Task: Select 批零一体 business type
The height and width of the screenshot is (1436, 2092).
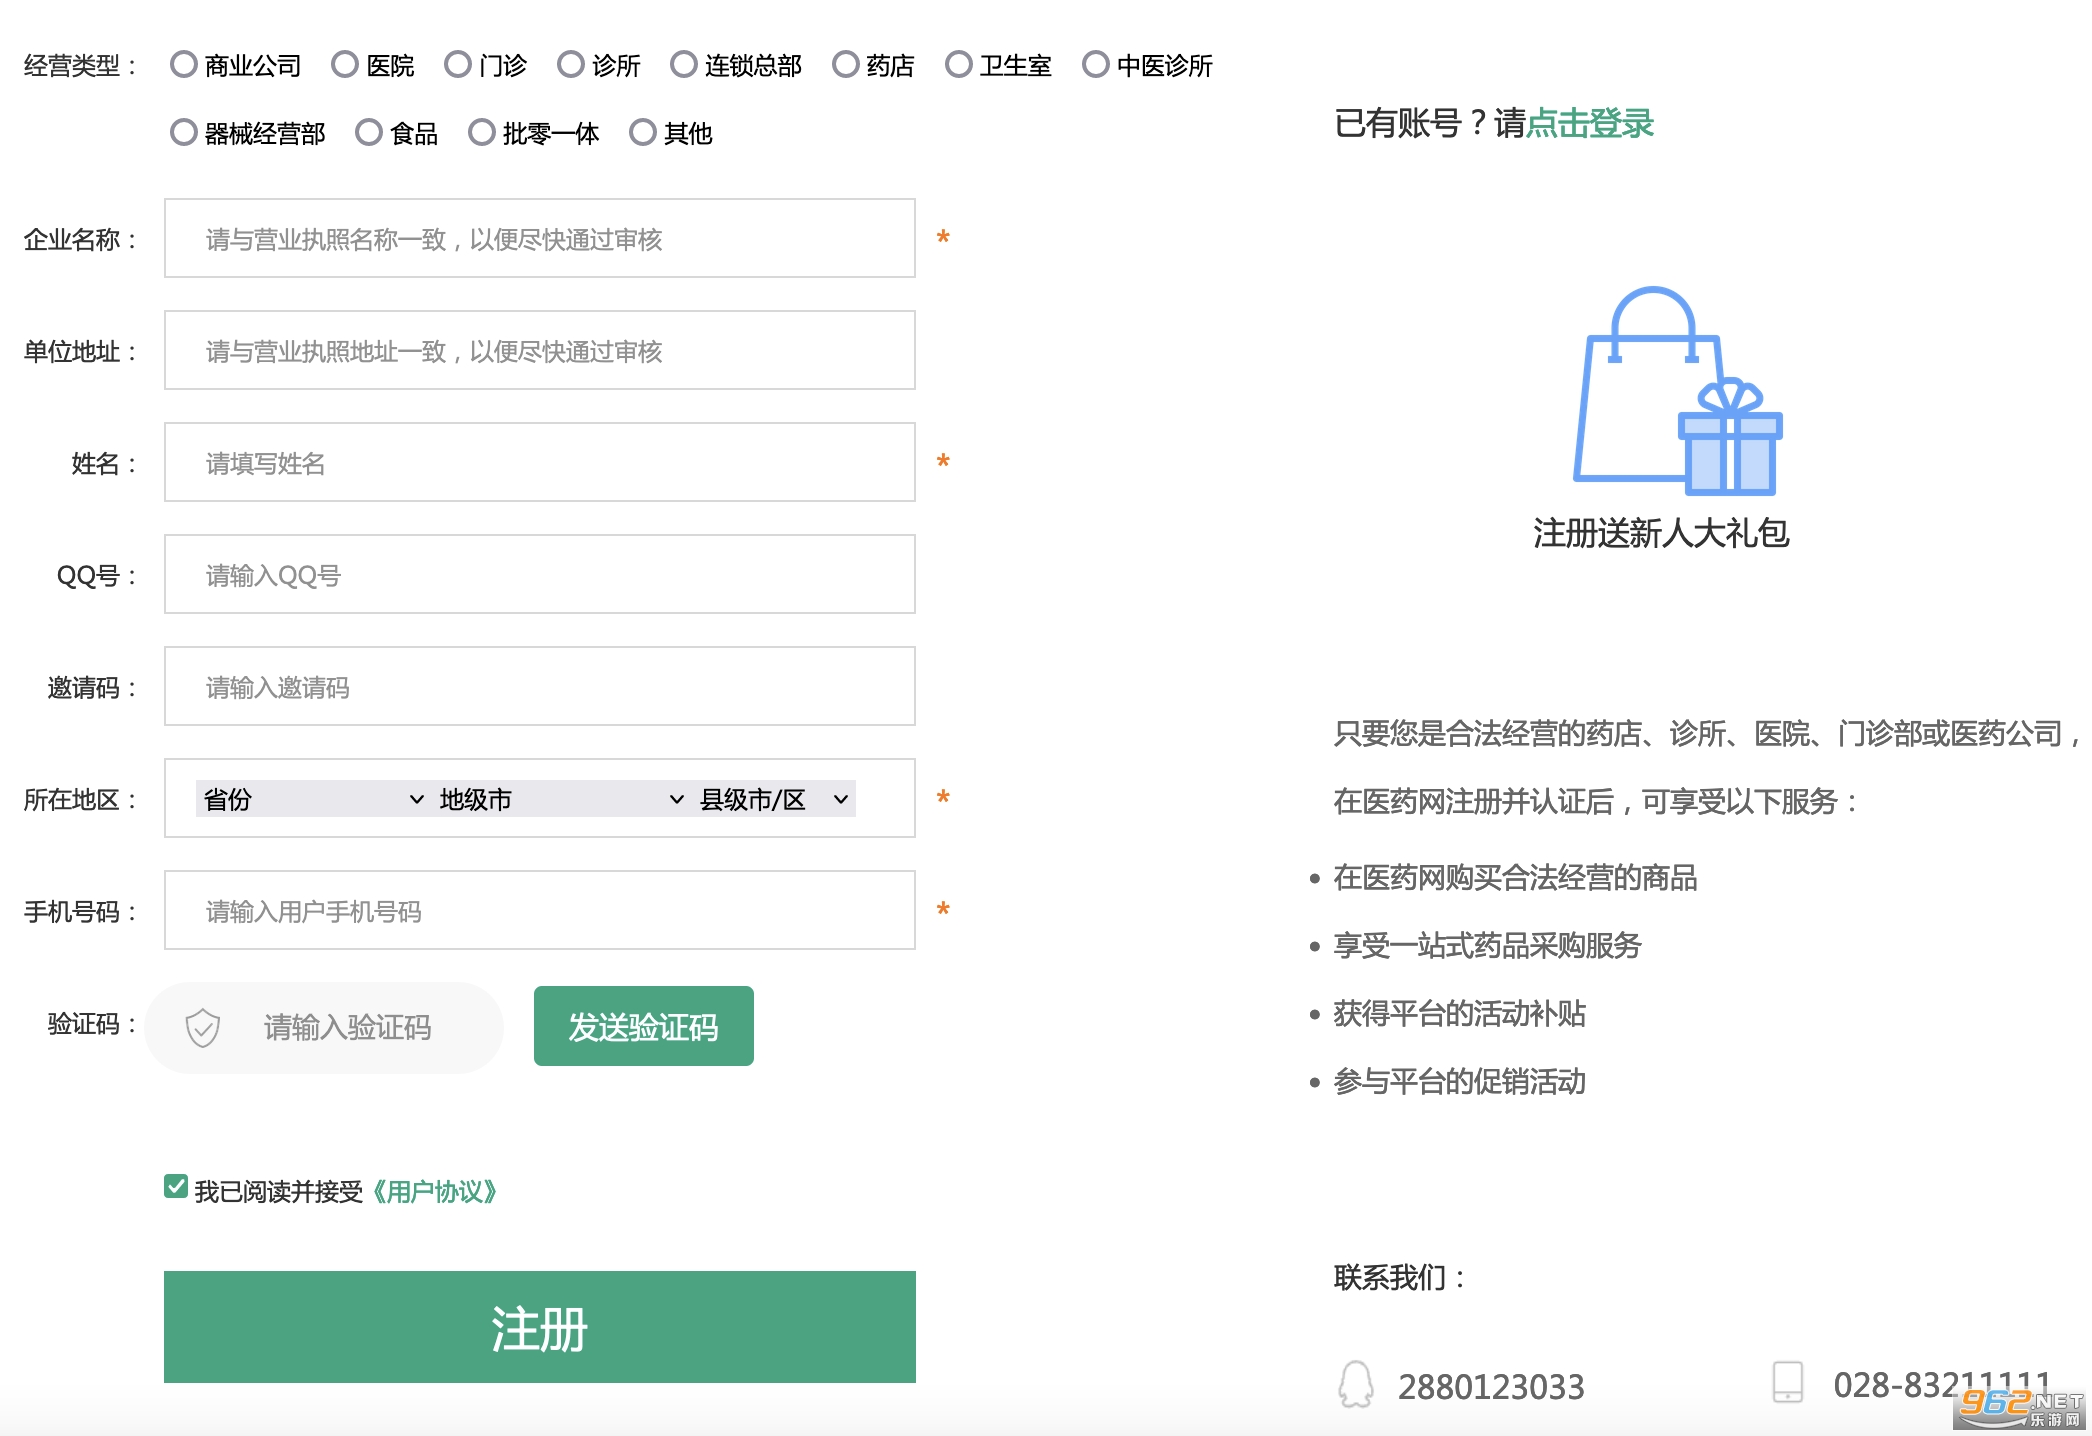Action: [482, 133]
